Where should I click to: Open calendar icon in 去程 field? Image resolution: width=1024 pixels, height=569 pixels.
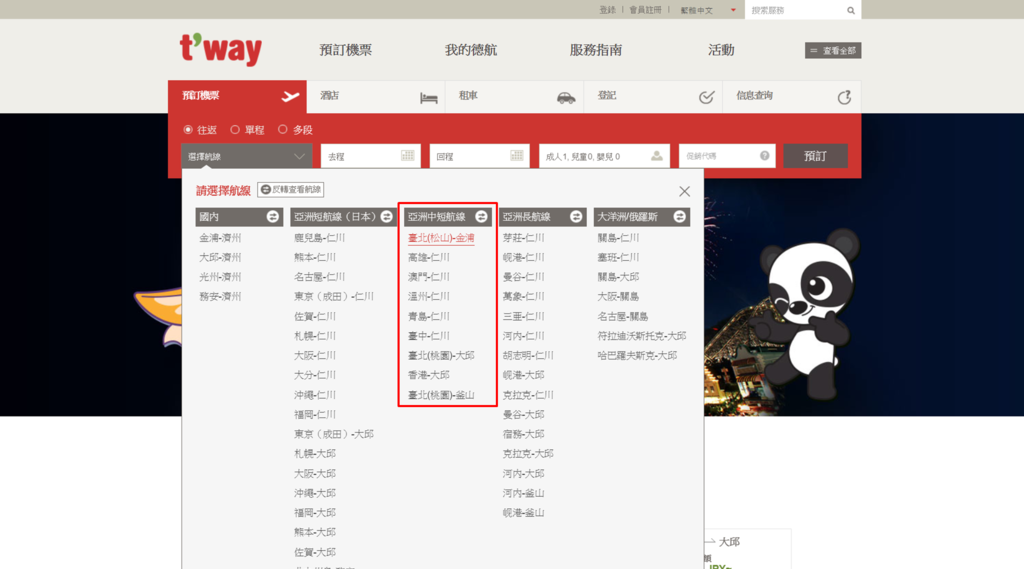coord(408,155)
